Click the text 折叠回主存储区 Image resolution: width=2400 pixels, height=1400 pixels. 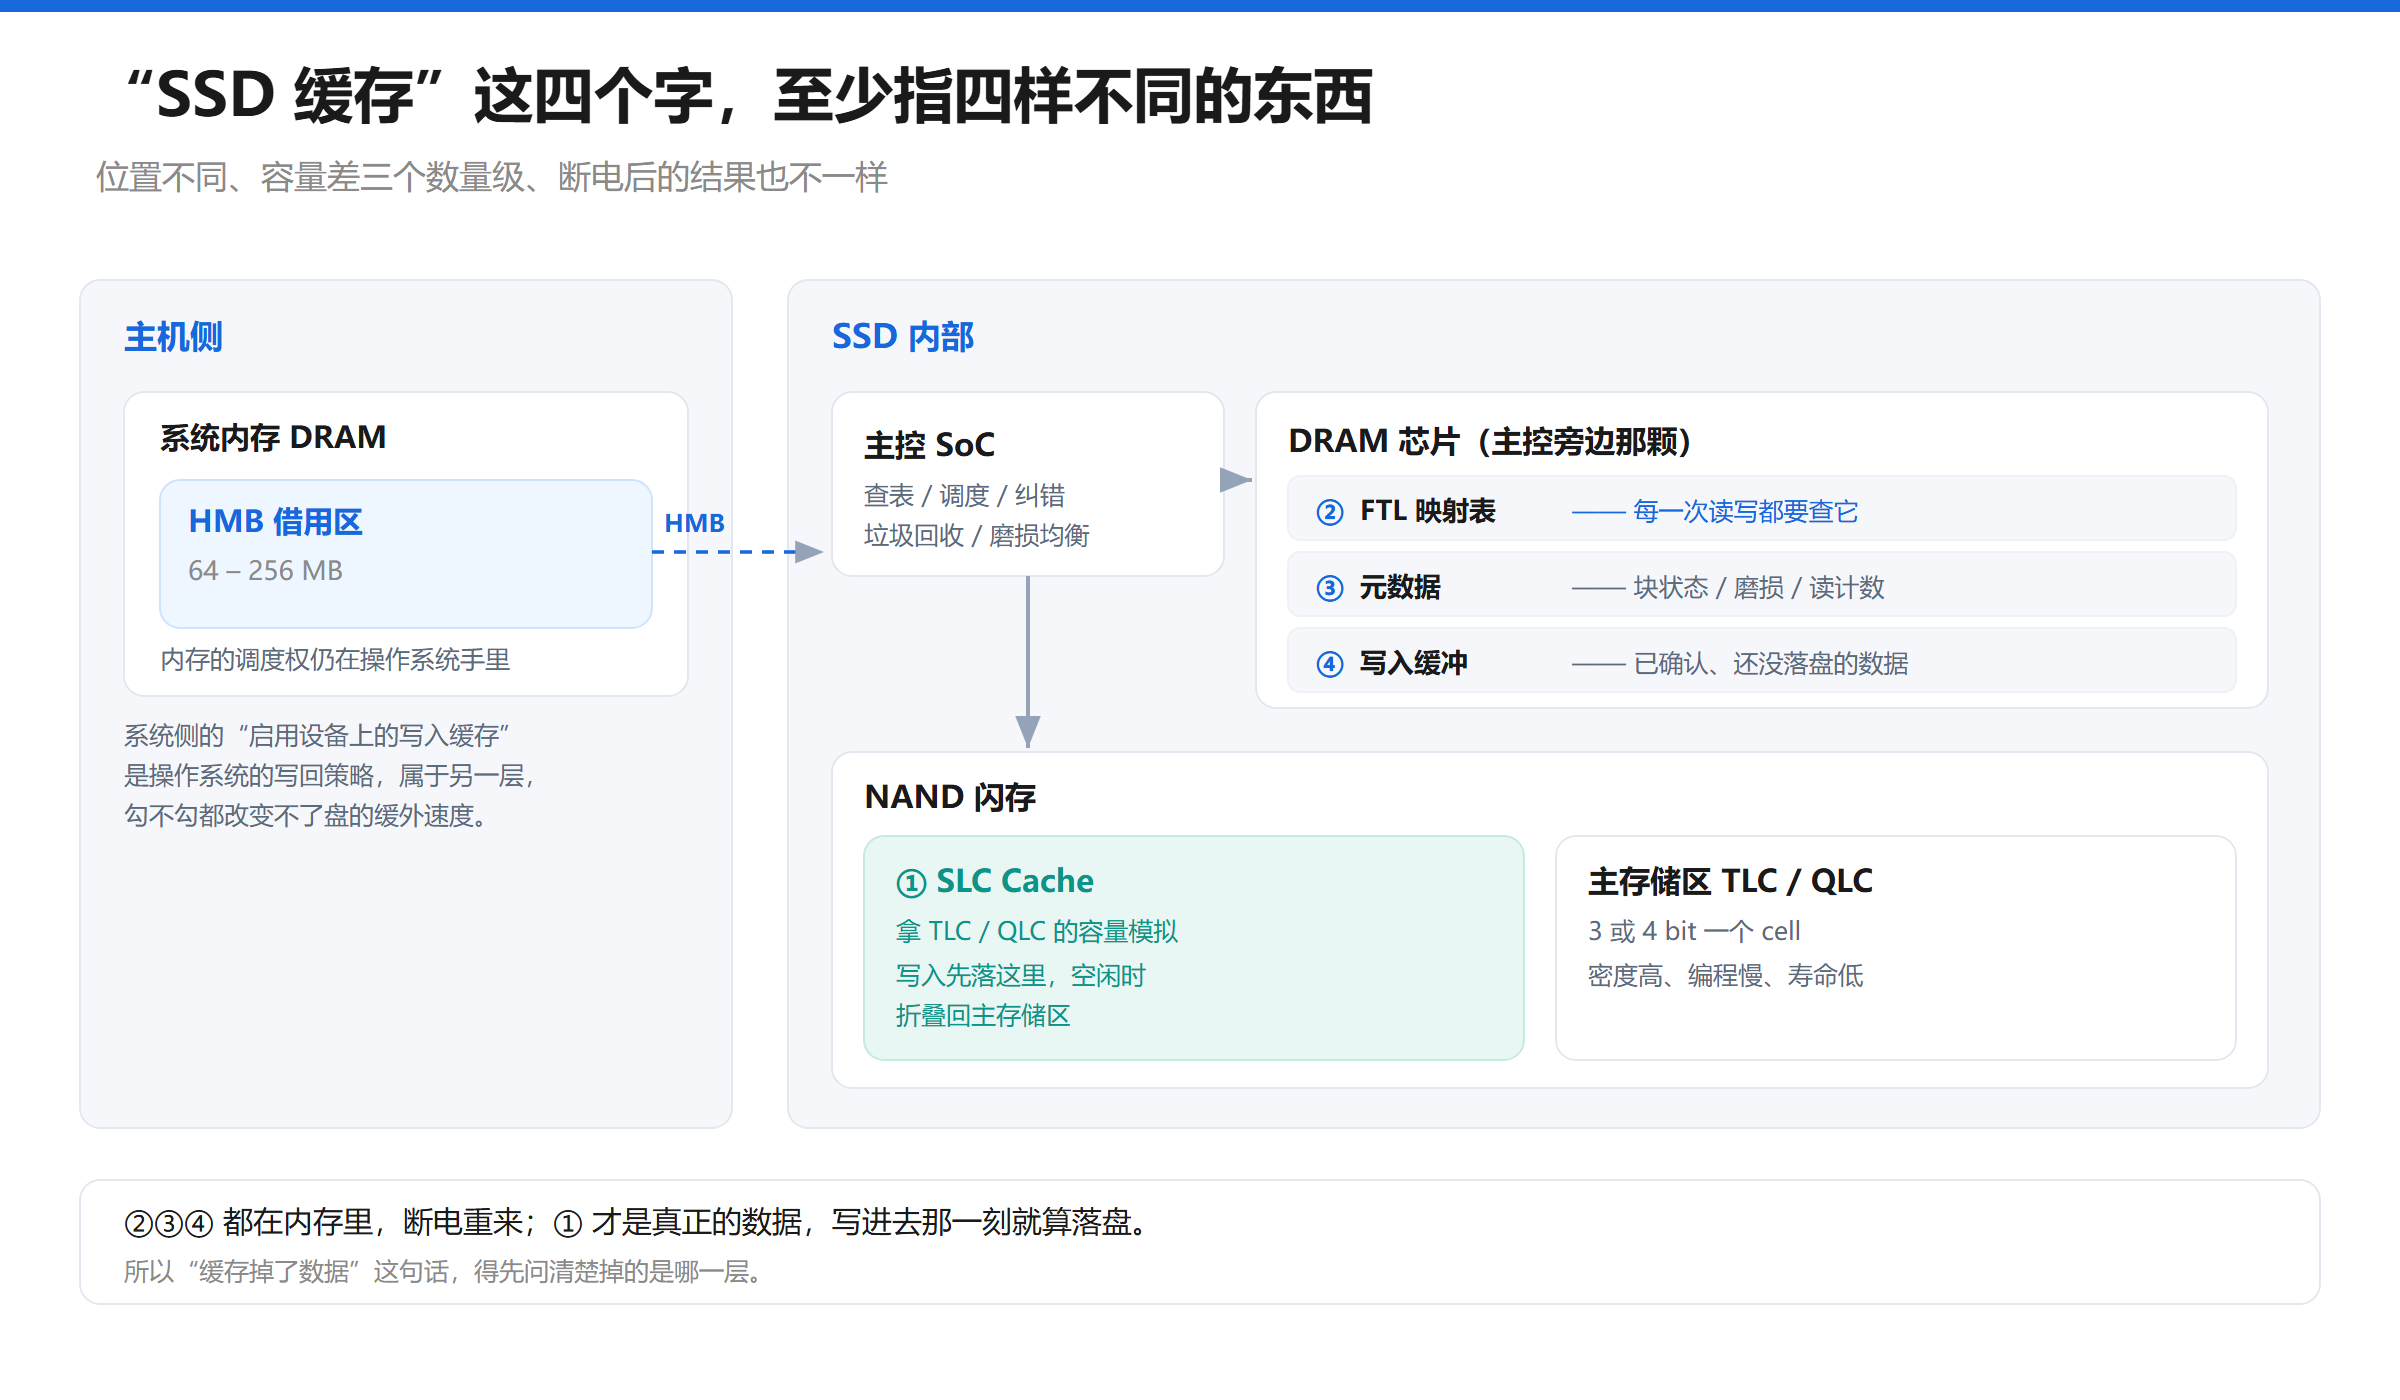(x=982, y=1016)
